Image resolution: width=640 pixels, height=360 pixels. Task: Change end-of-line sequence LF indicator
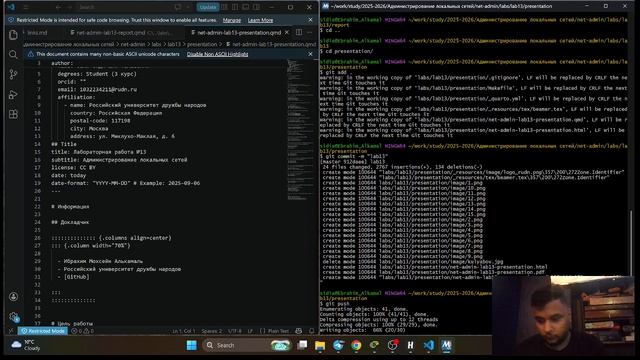coord(250,331)
